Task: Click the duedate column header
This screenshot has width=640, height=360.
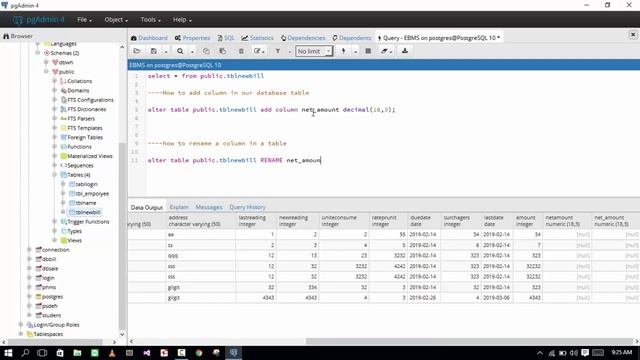Action: pyautogui.click(x=424, y=221)
